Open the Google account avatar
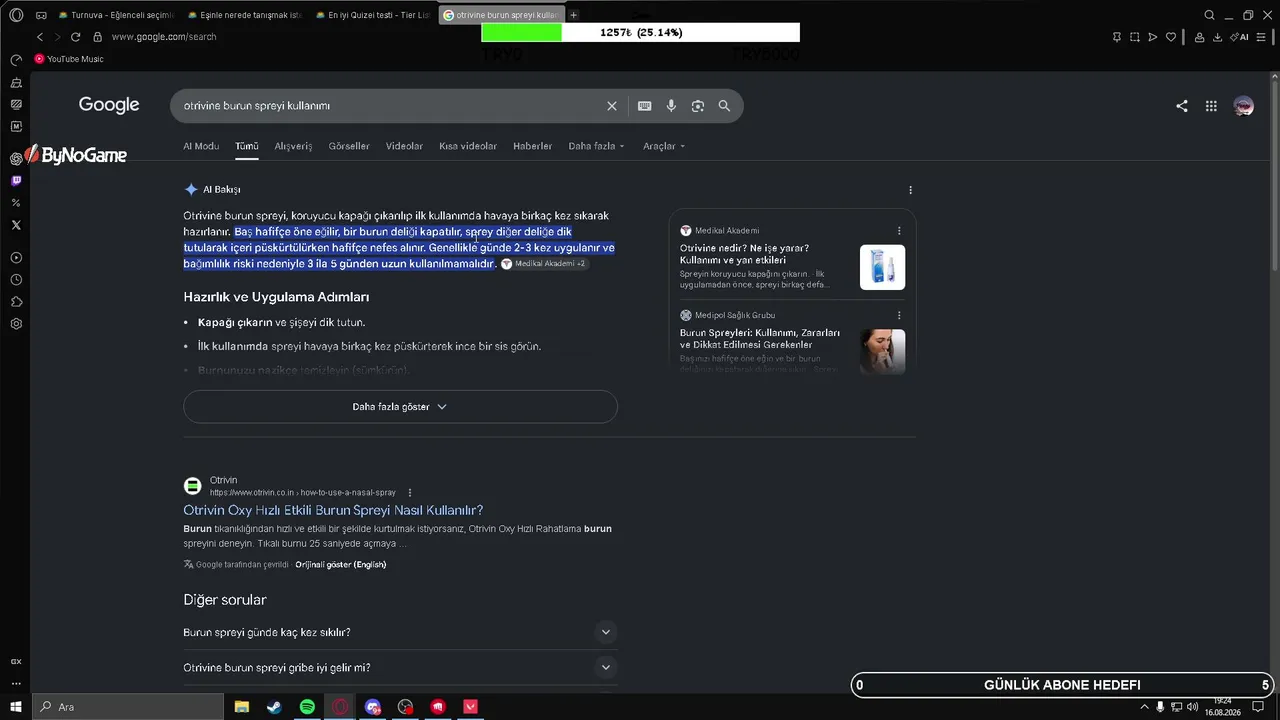This screenshot has height=720, width=1280. coord(1244,106)
